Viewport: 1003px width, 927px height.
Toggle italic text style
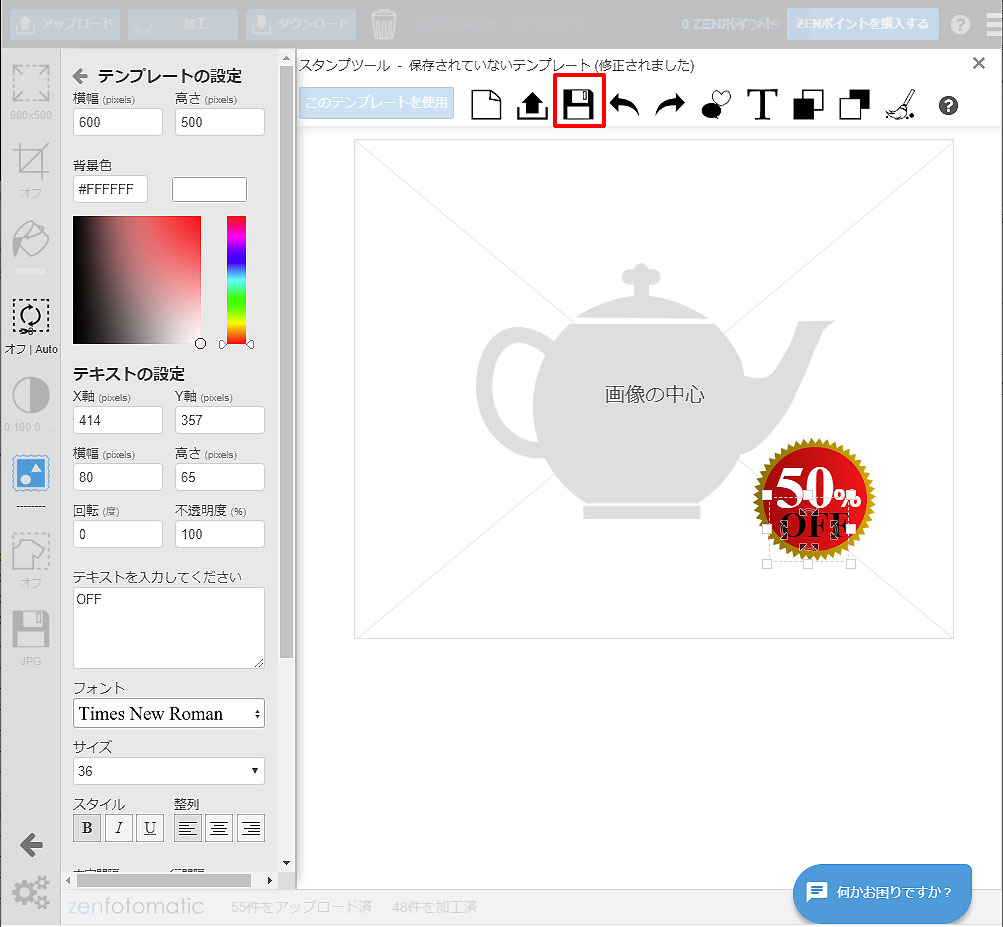(x=119, y=828)
